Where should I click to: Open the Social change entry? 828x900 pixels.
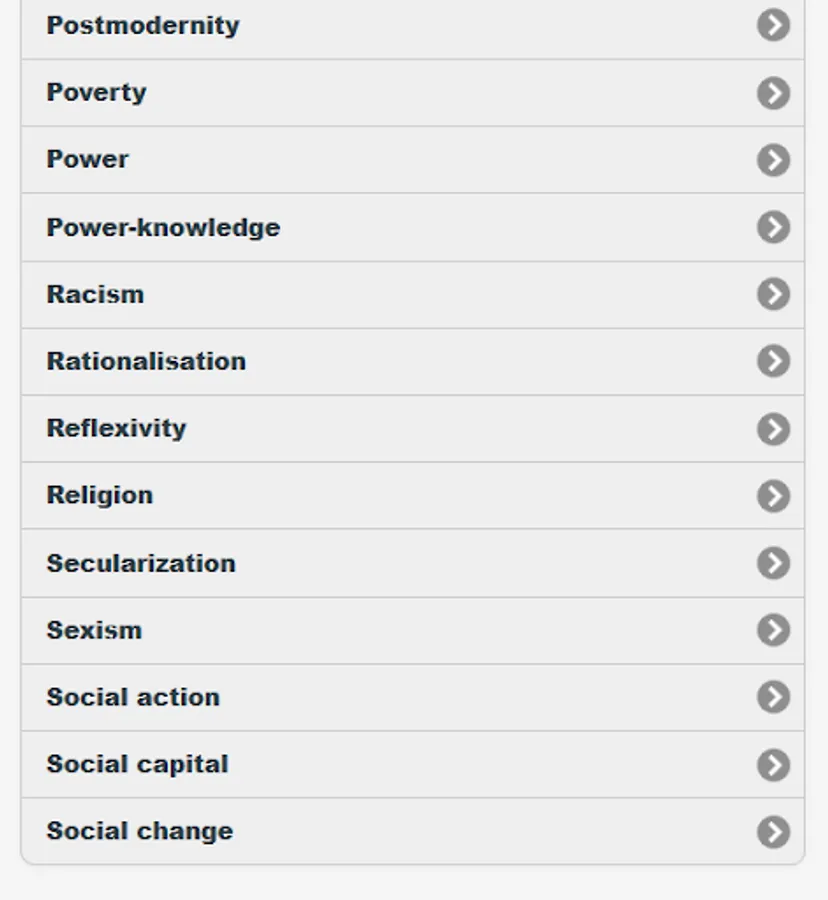140,831
